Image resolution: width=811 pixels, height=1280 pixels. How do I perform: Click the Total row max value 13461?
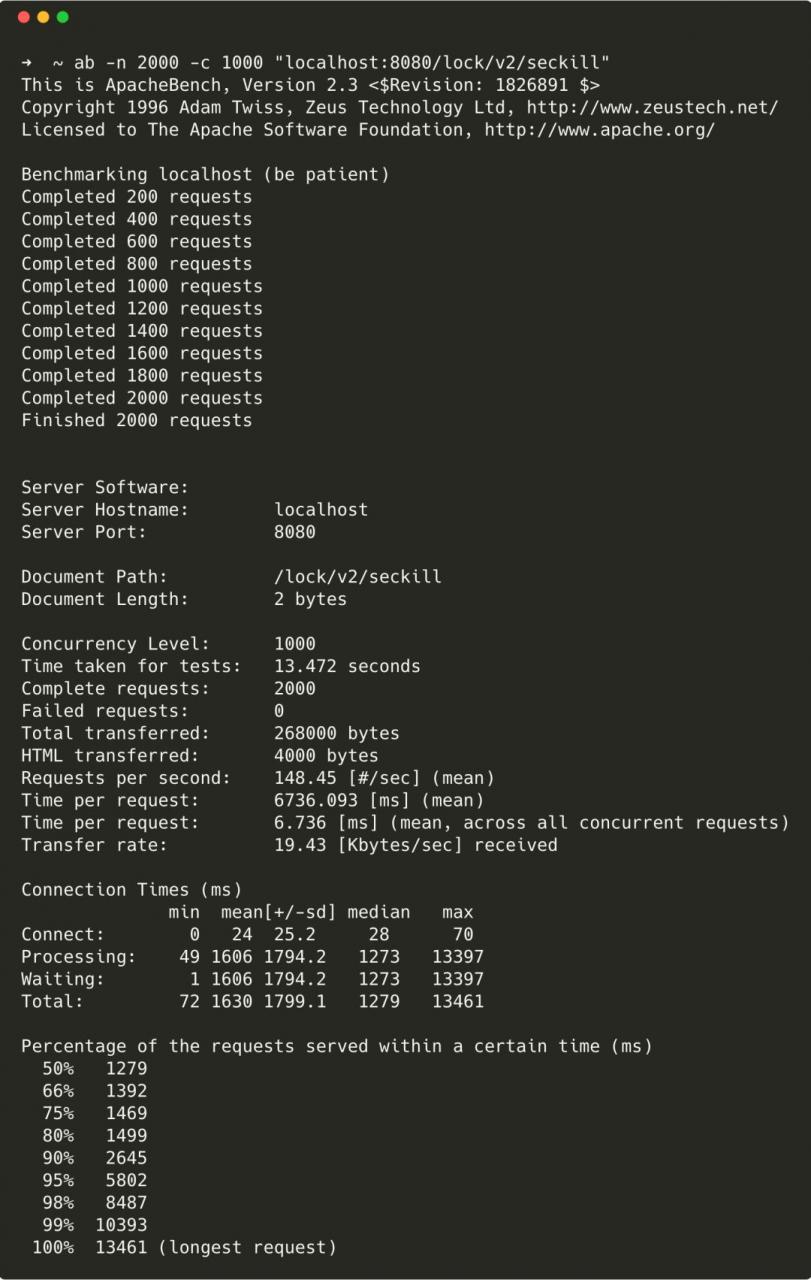click(x=458, y=1001)
